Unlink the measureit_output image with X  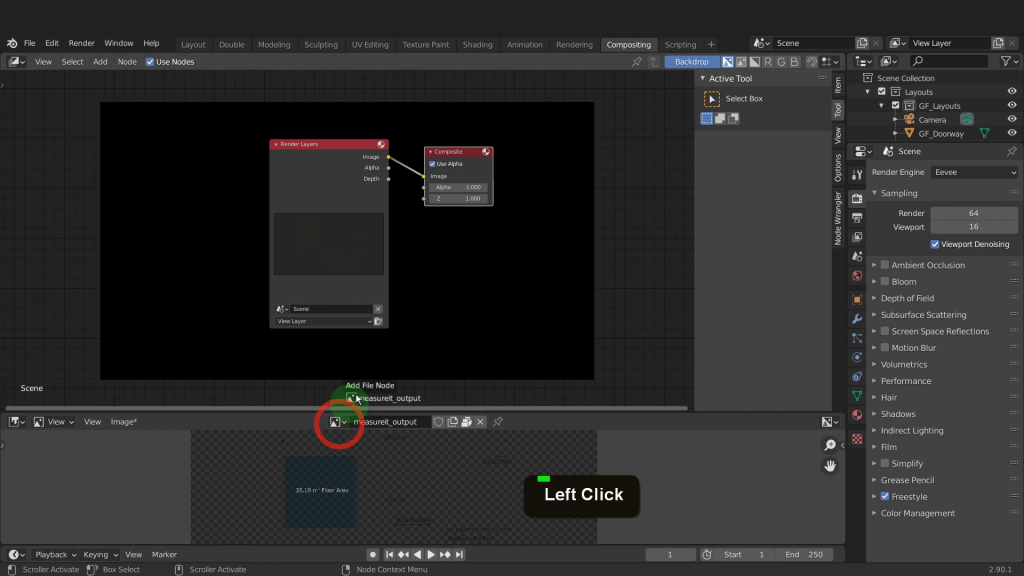[481, 422]
